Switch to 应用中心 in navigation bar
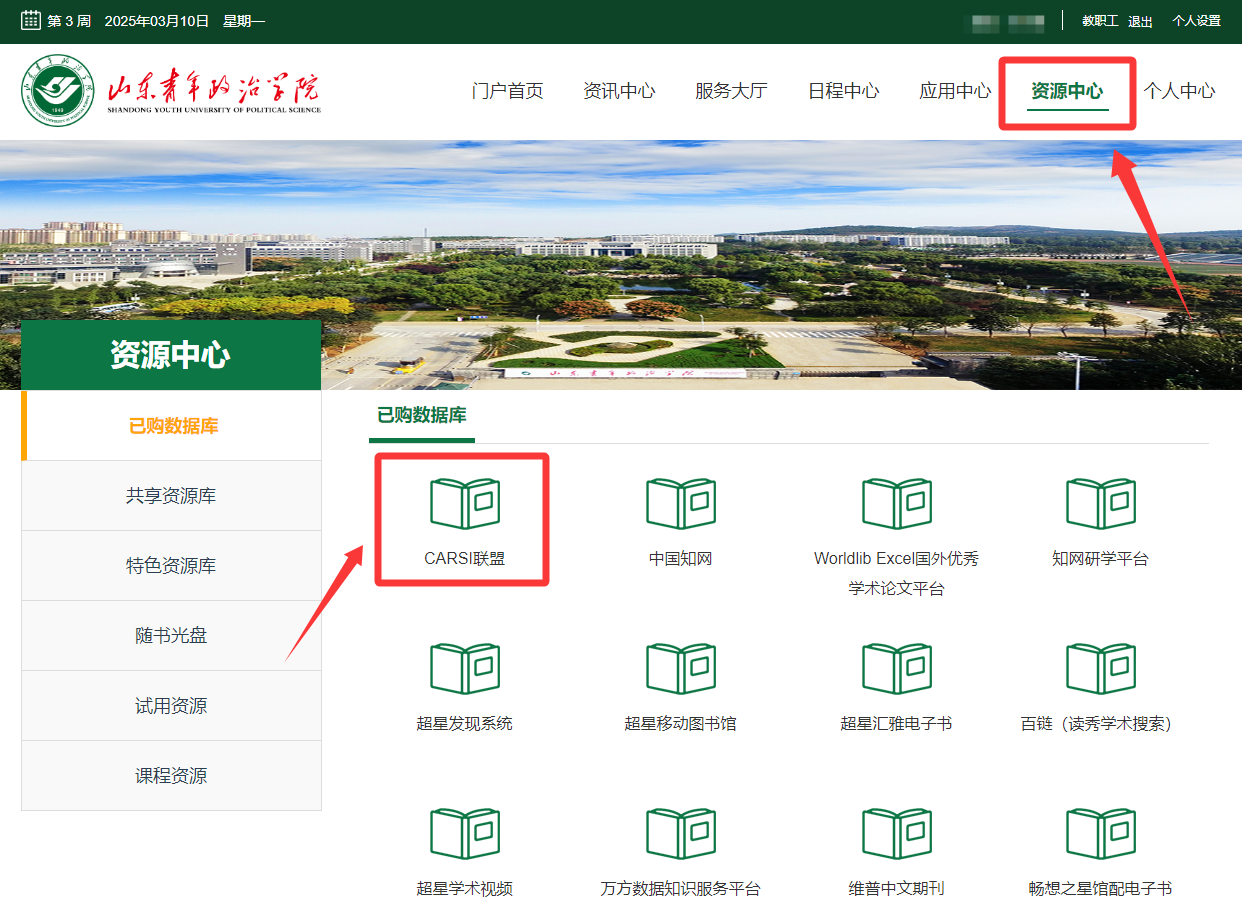1242x915 pixels. tap(955, 91)
